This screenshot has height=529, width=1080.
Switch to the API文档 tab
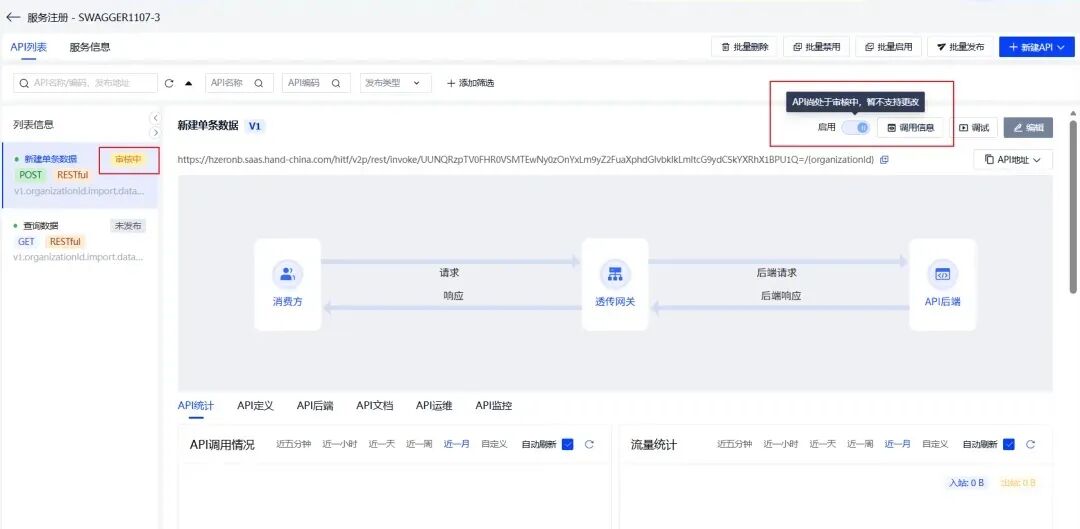tap(375, 406)
